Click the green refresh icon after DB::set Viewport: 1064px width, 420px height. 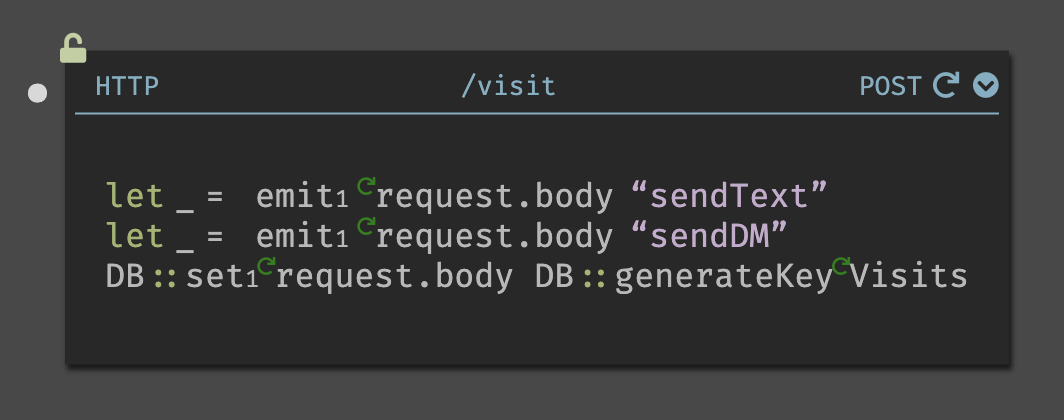[266, 266]
